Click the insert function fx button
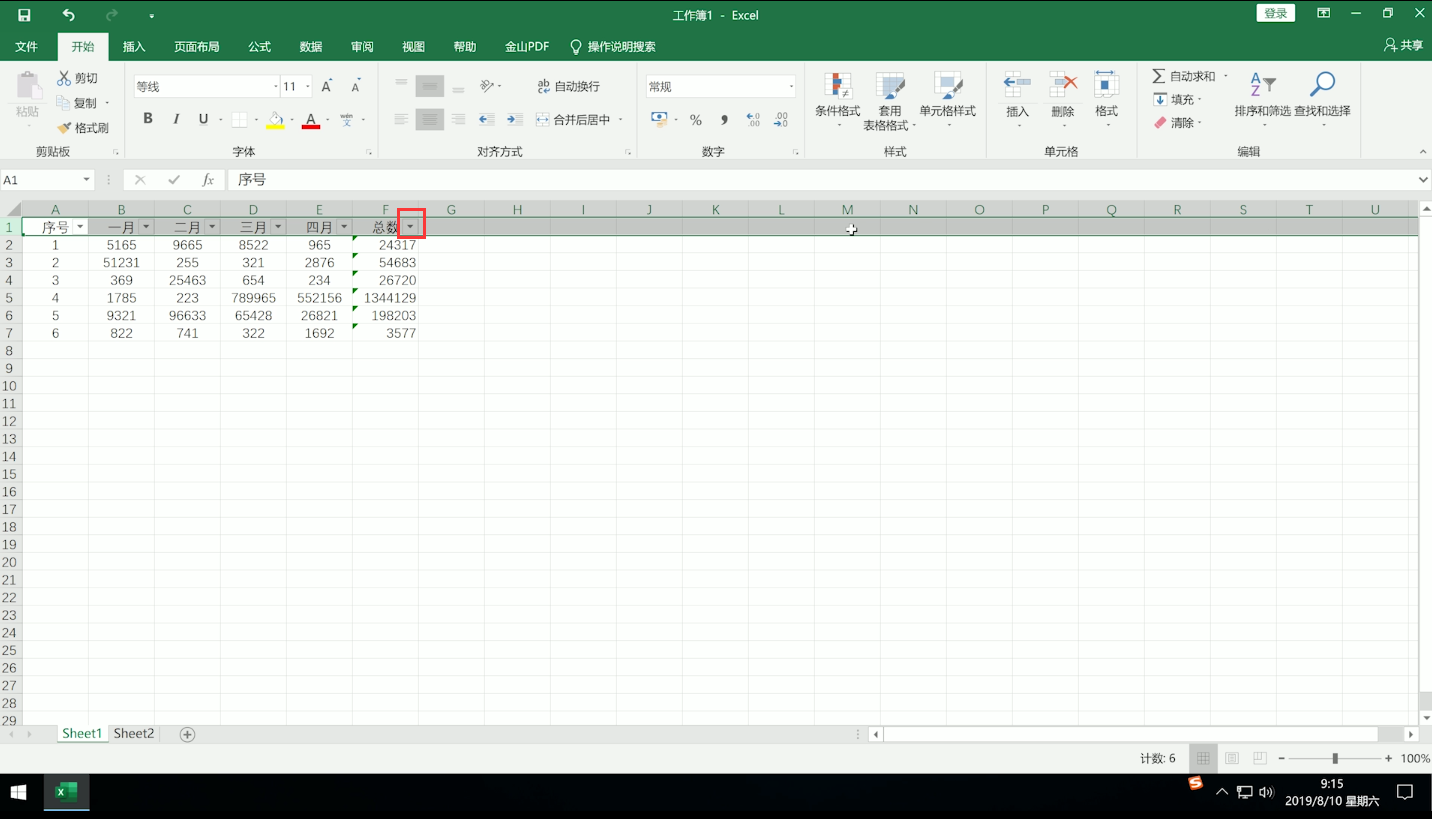Screen dimensions: 1432x819 pos(208,180)
